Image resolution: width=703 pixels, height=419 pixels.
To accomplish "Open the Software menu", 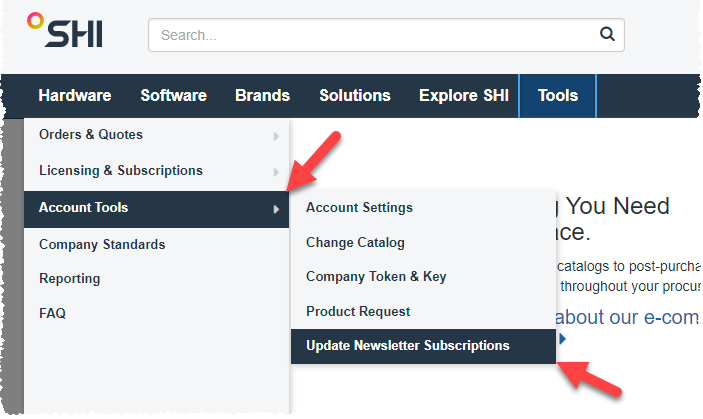I will click(x=174, y=95).
